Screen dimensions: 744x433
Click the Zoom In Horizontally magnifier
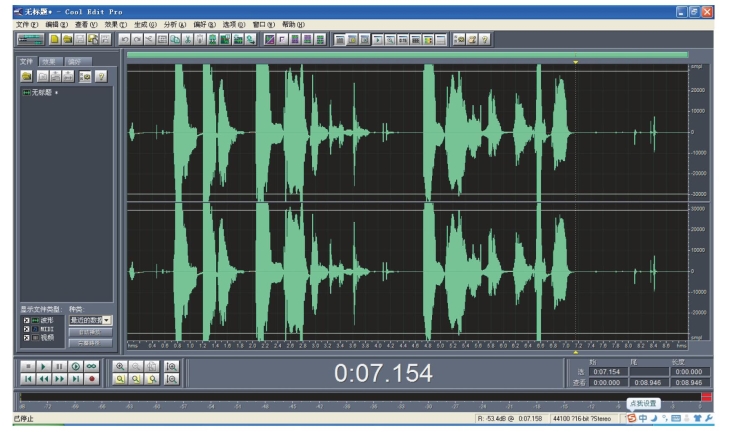pos(121,366)
